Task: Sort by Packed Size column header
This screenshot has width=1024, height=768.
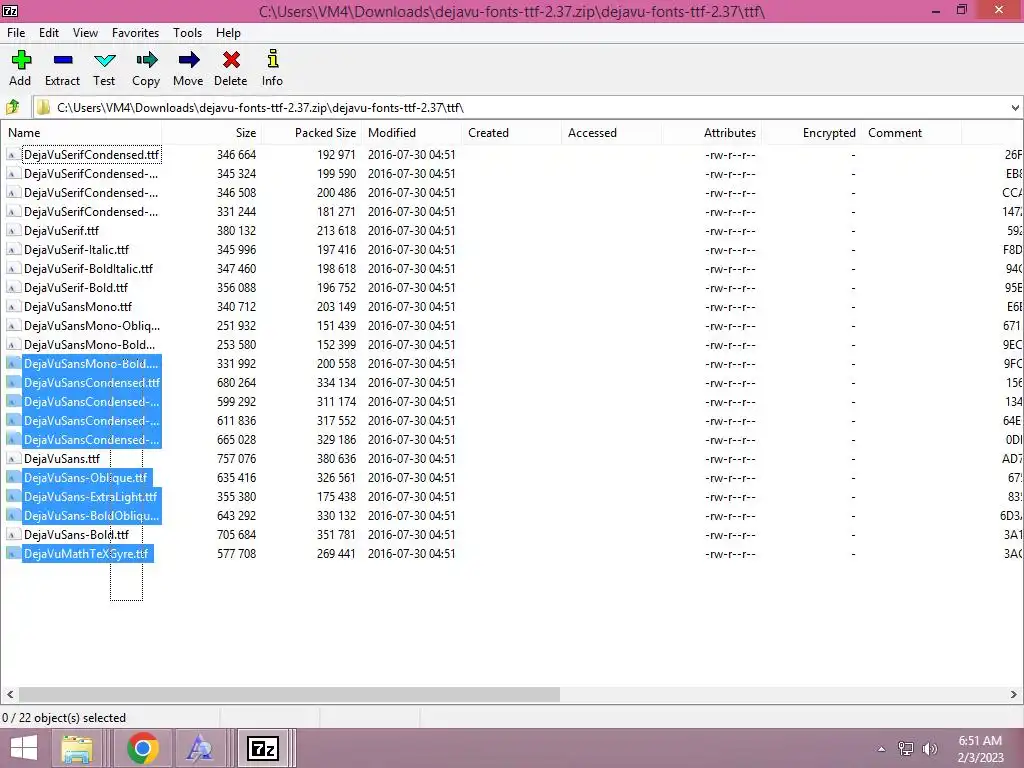Action: tap(312, 133)
